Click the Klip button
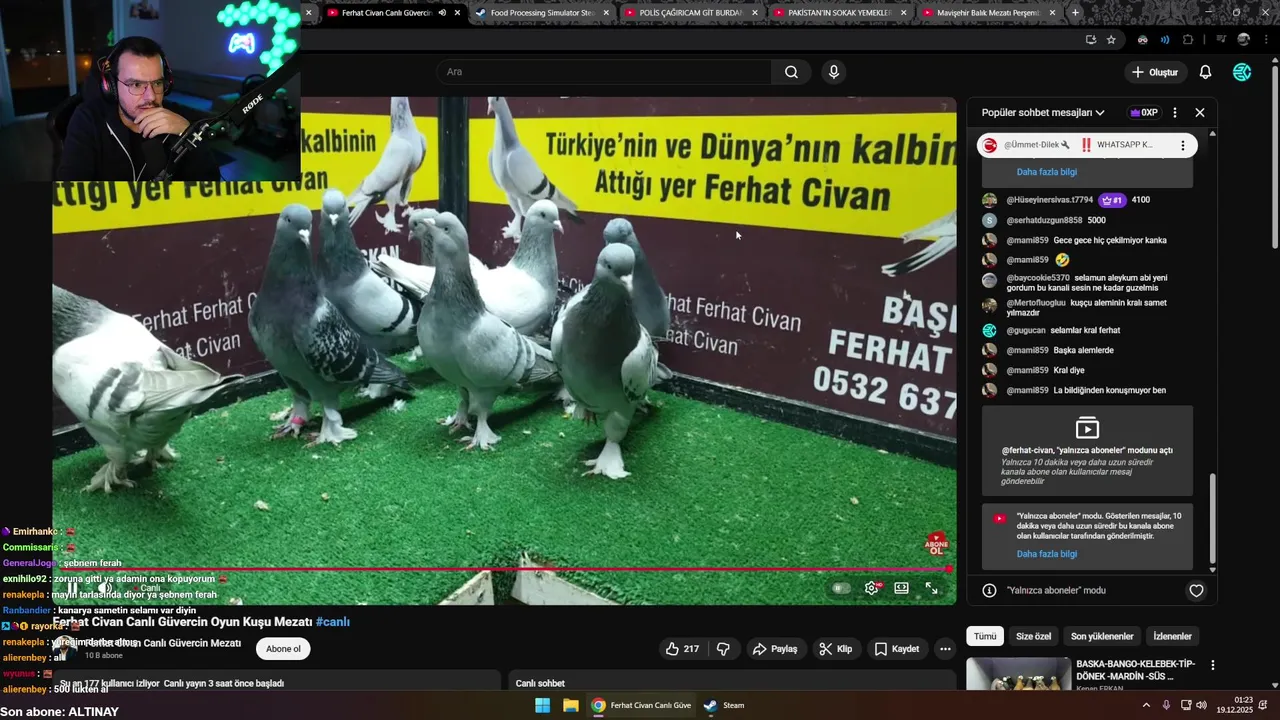The image size is (1280, 720). click(835, 649)
